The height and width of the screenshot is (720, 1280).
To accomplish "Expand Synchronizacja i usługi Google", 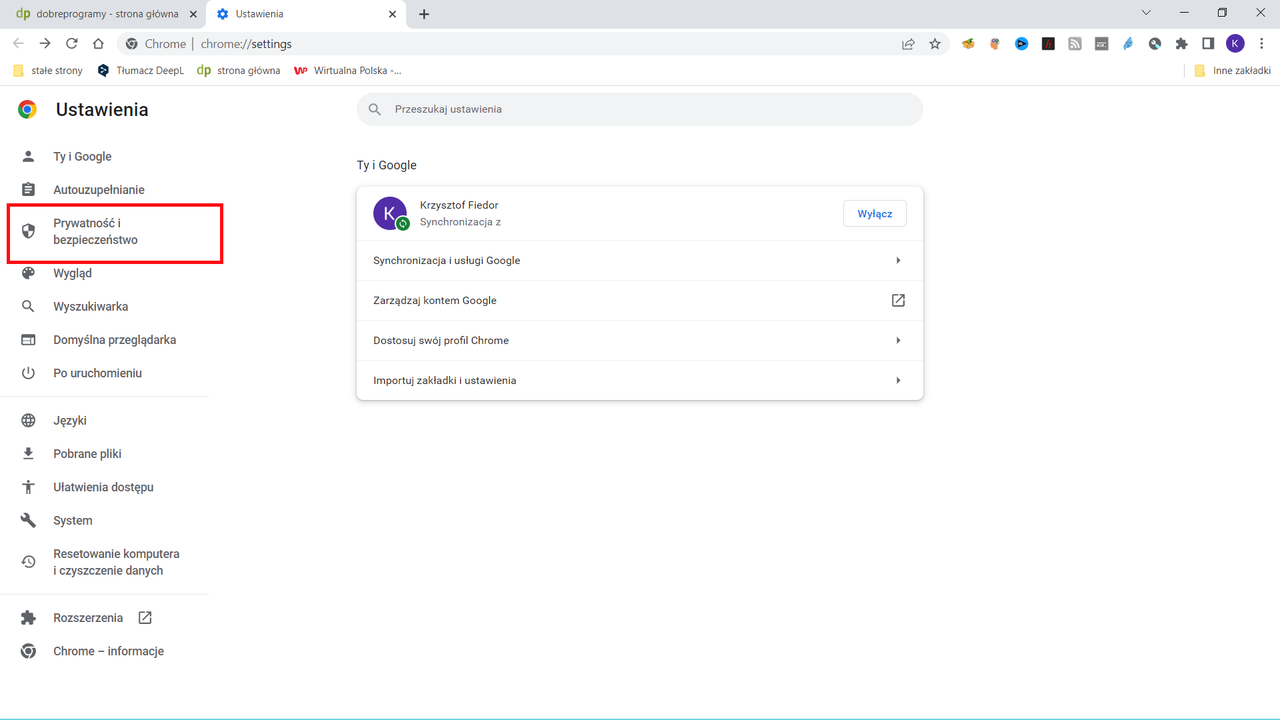I will pos(640,260).
